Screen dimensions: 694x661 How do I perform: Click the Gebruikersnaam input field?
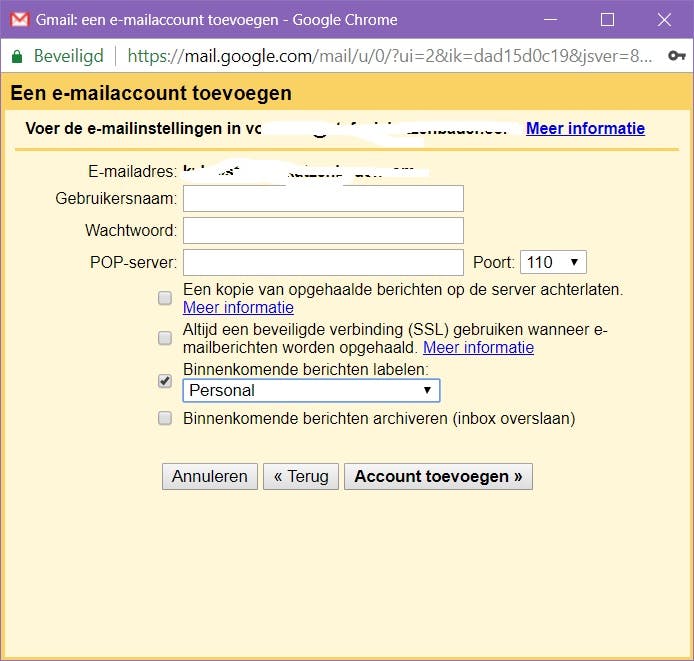pyautogui.click(x=323, y=198)
